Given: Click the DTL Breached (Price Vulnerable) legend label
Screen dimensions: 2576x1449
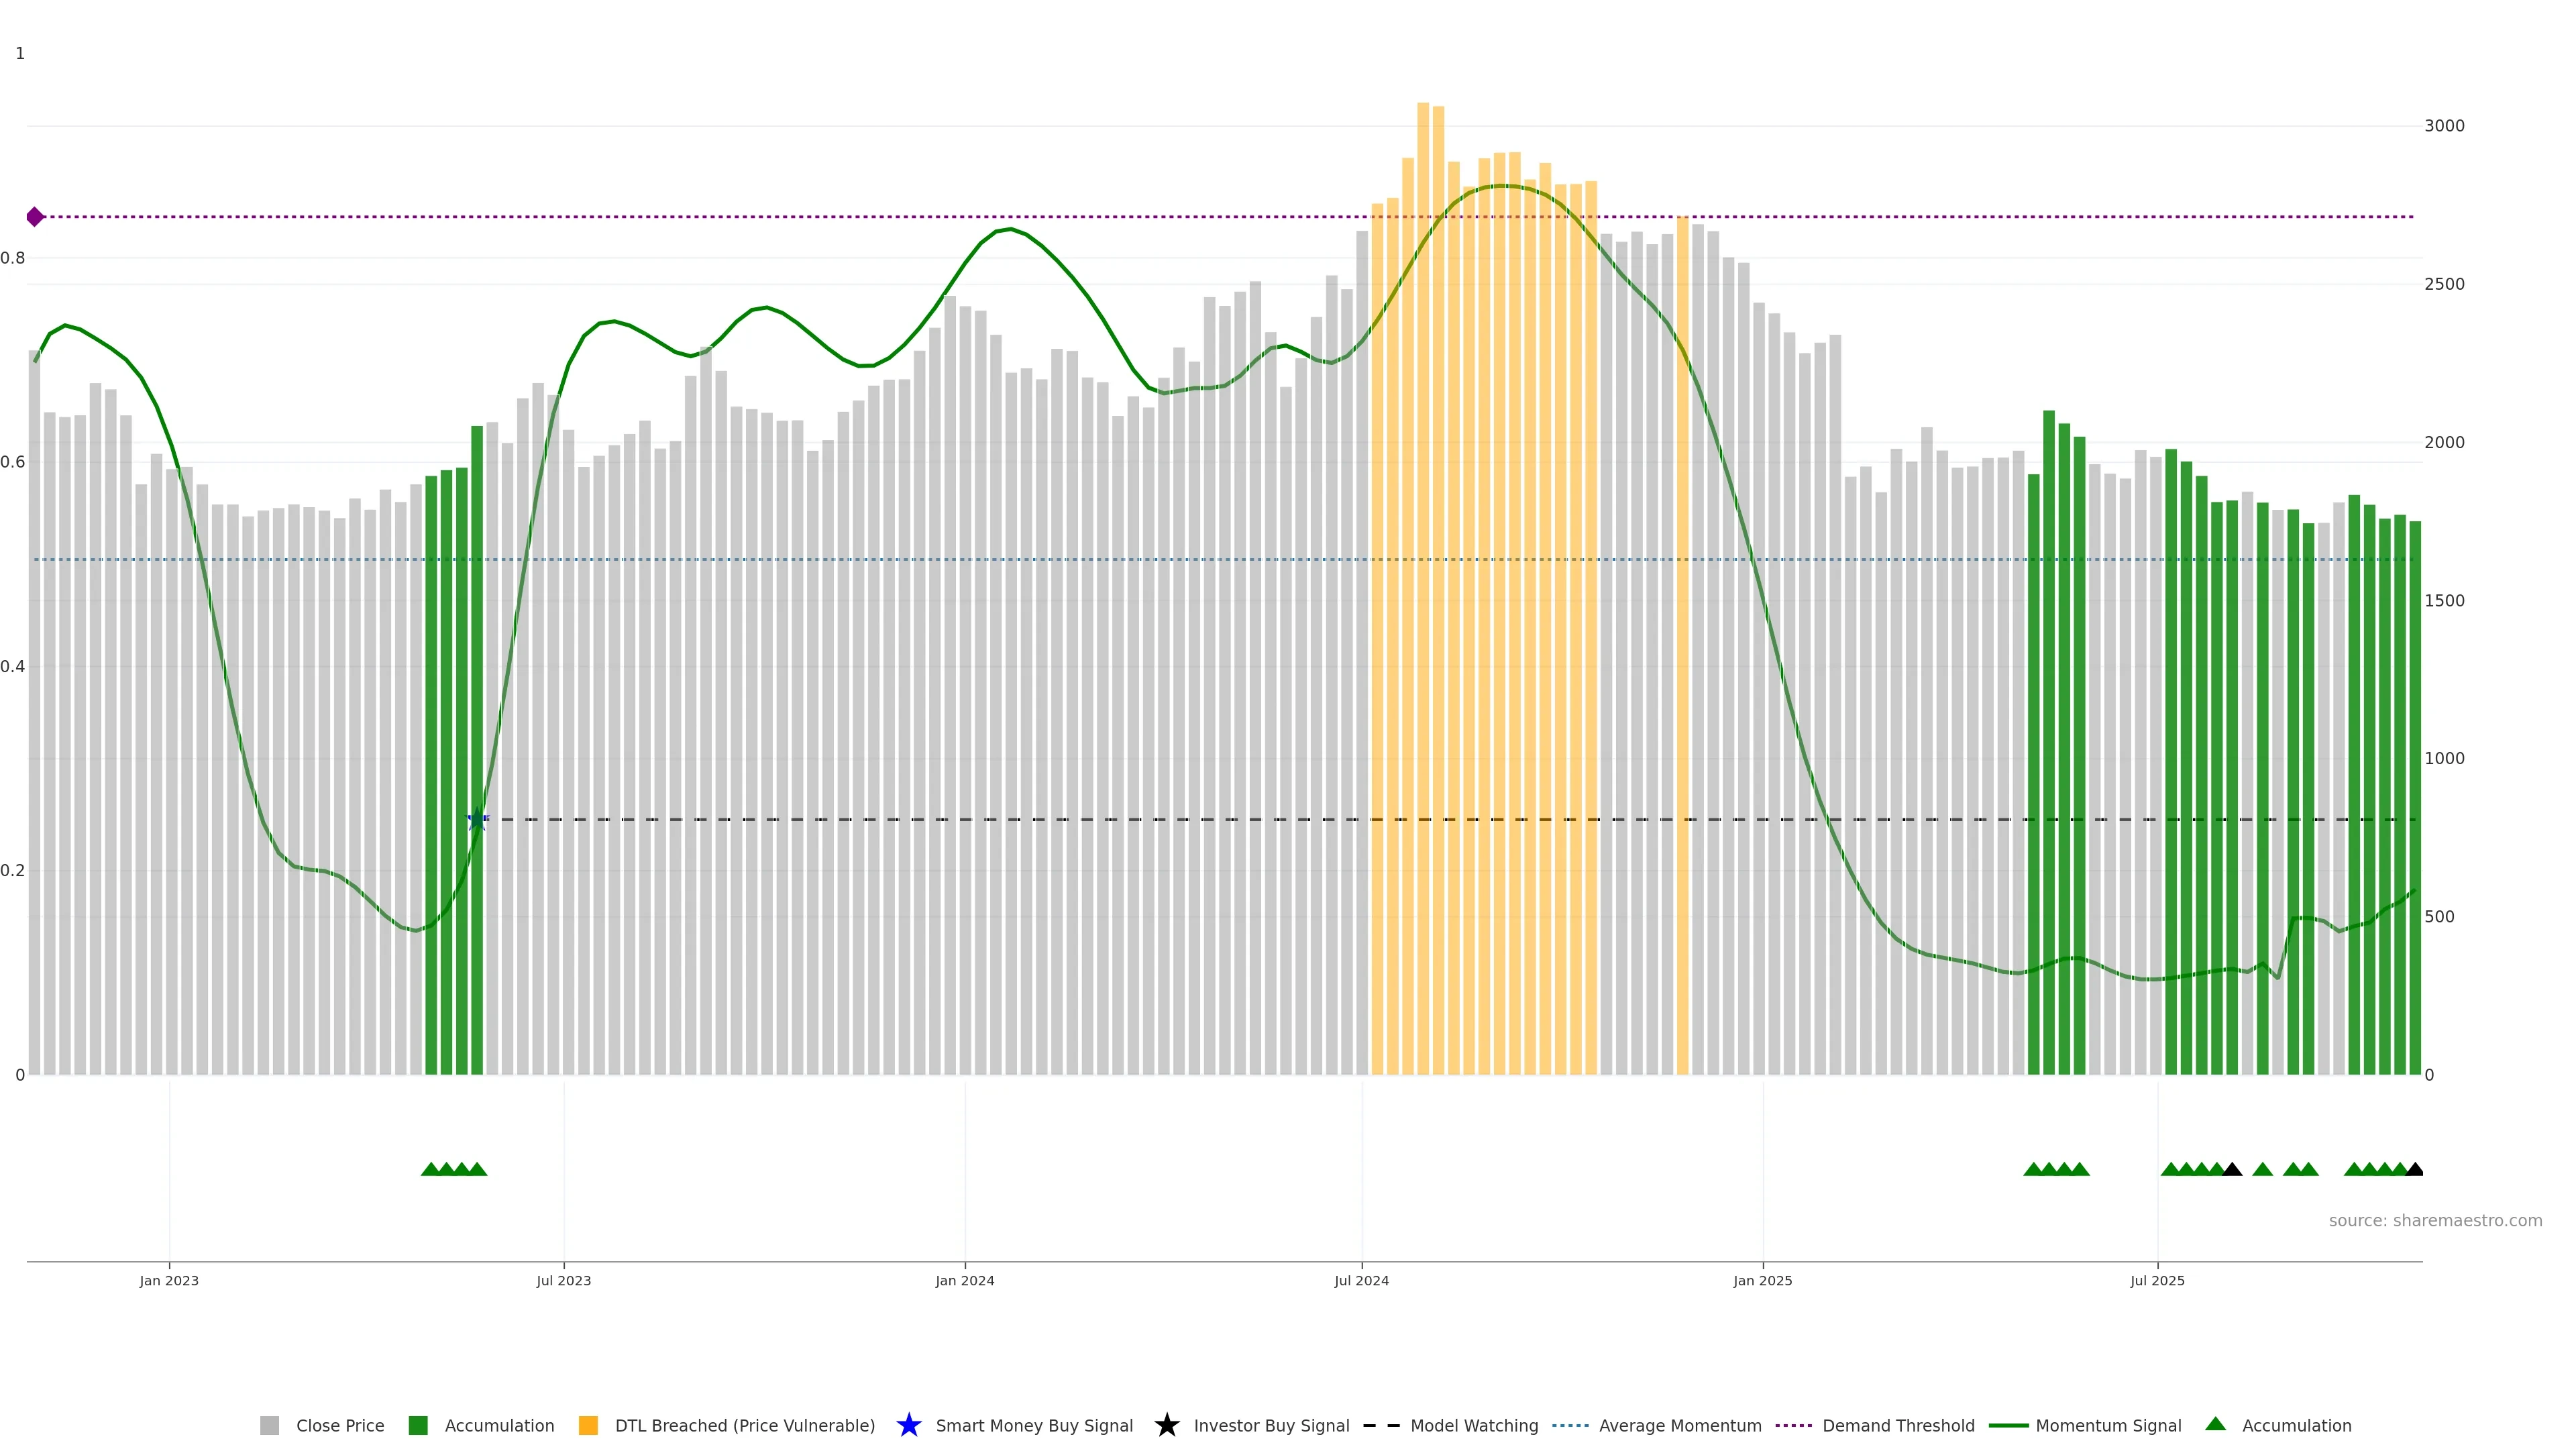Looking at the screenshot, I should point(744,1425).
